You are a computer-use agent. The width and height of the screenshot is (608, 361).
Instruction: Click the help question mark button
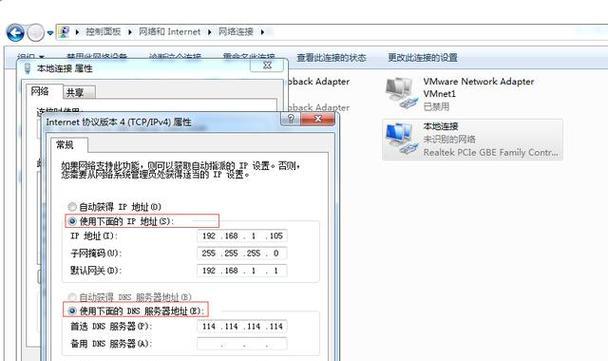pos(290,118)
